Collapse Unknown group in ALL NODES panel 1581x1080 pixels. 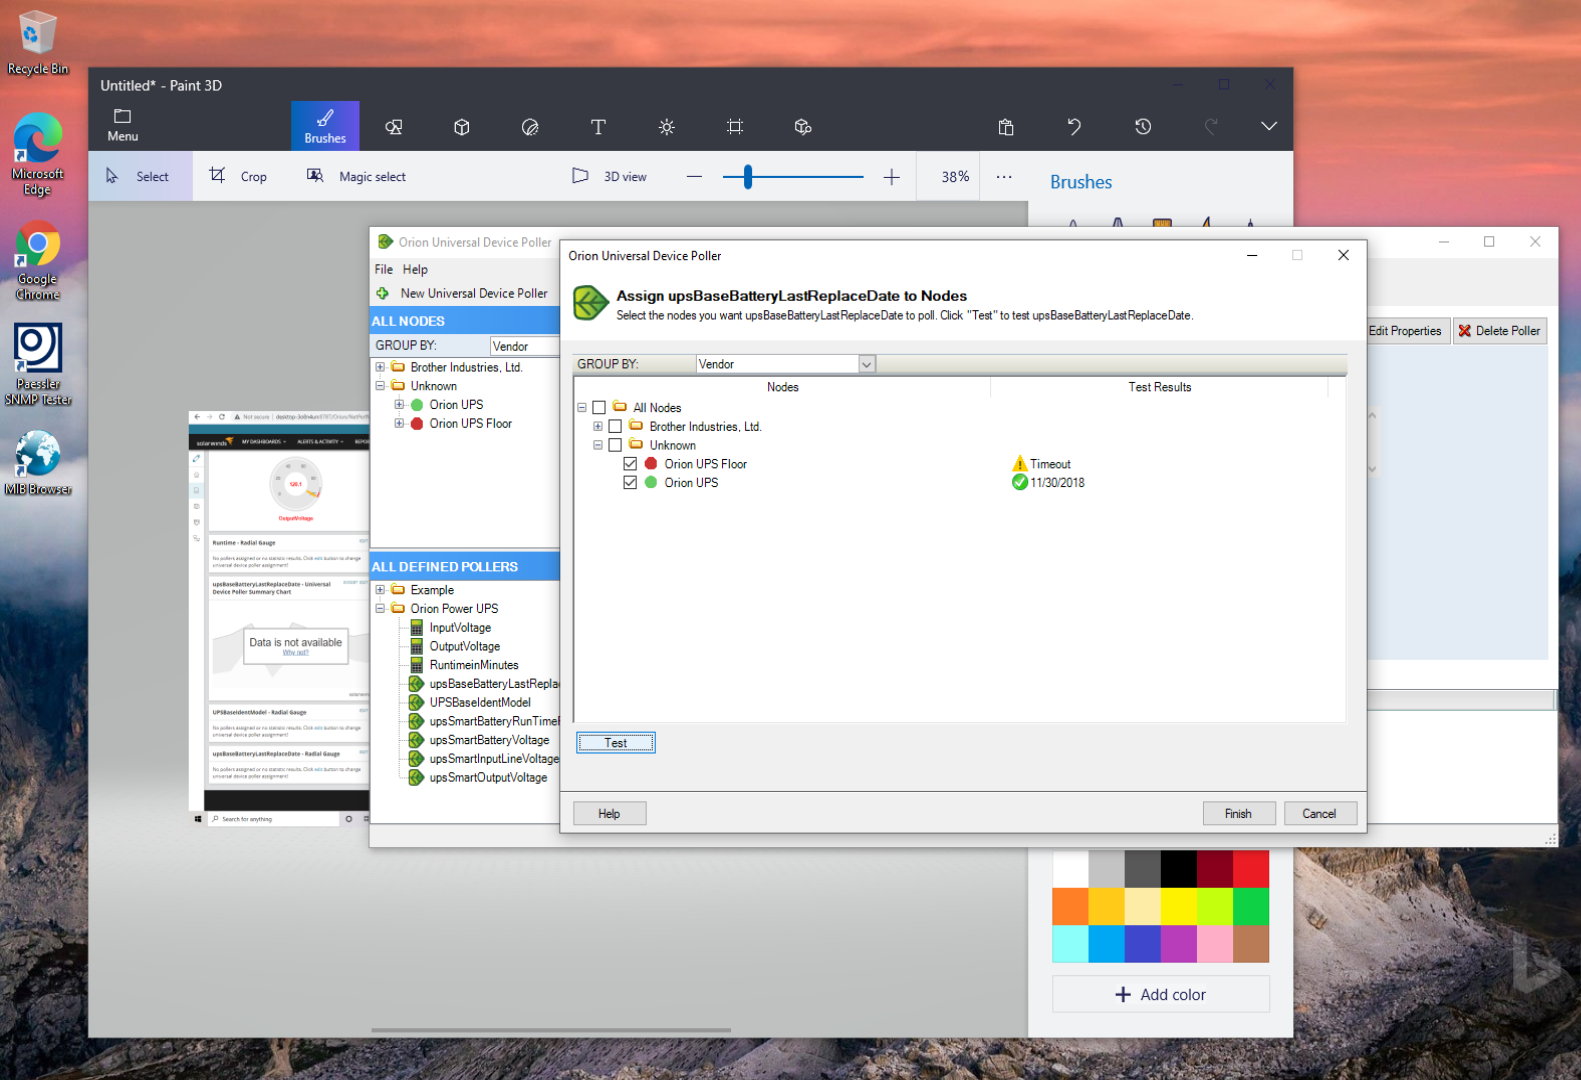click(x=380, y=386)
